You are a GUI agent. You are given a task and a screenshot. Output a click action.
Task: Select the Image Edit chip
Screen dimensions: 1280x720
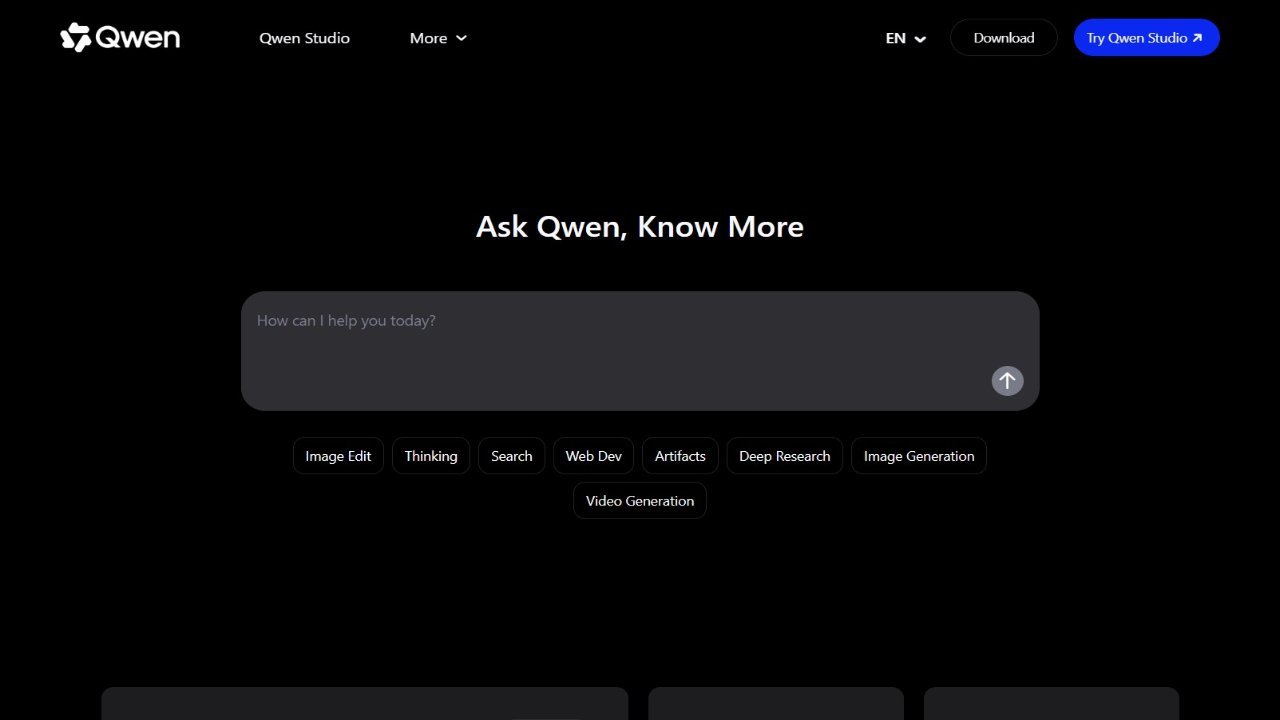click(x=338, y=456)
